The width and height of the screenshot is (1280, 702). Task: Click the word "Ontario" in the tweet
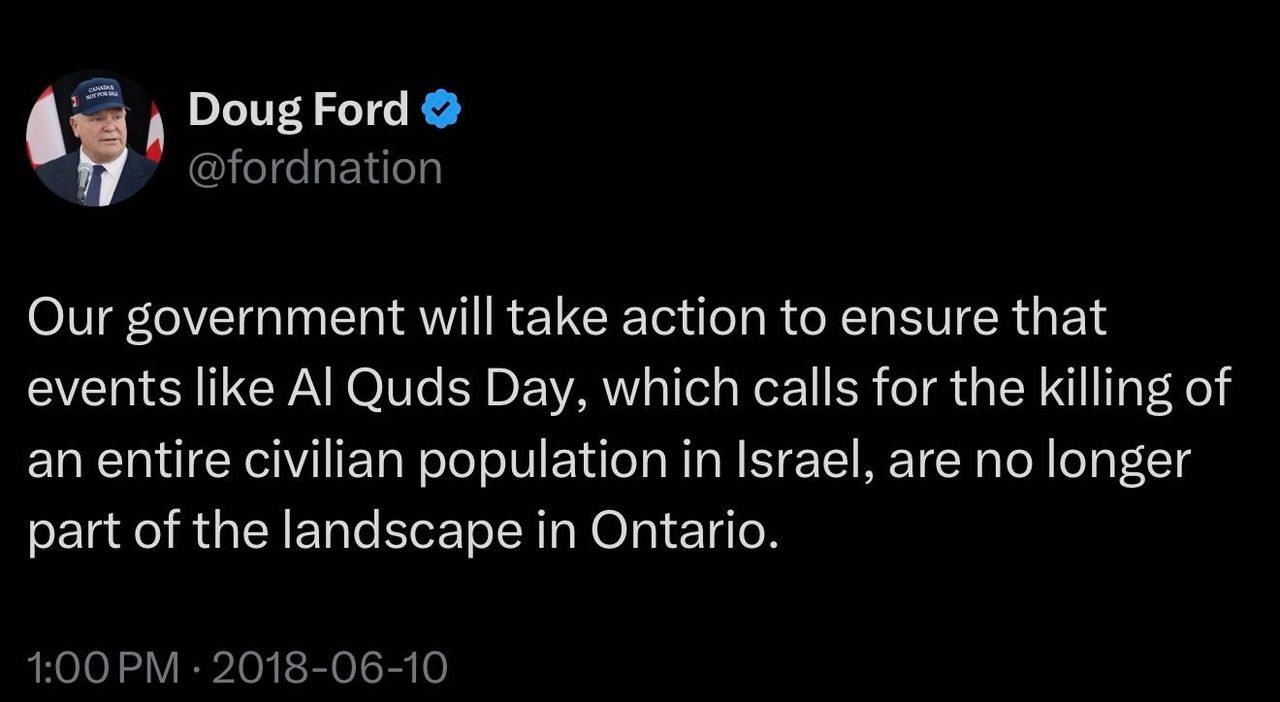tap(681, 530)
